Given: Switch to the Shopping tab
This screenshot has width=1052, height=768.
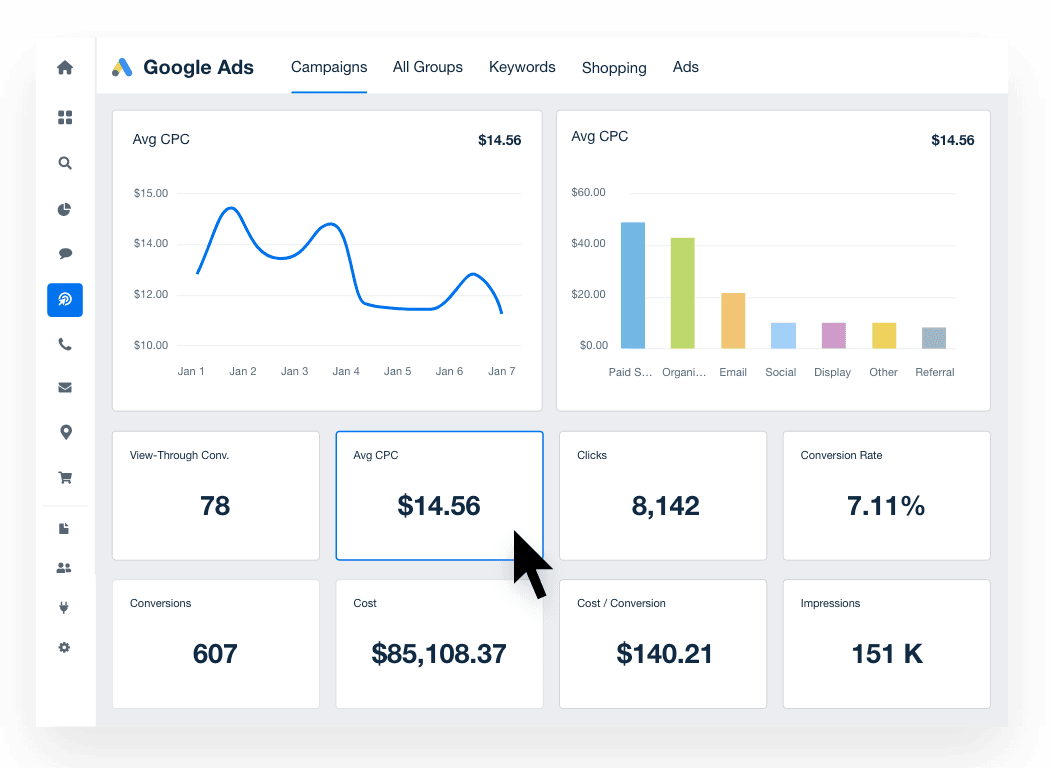Looking at the screenshot, I should 613,67.
